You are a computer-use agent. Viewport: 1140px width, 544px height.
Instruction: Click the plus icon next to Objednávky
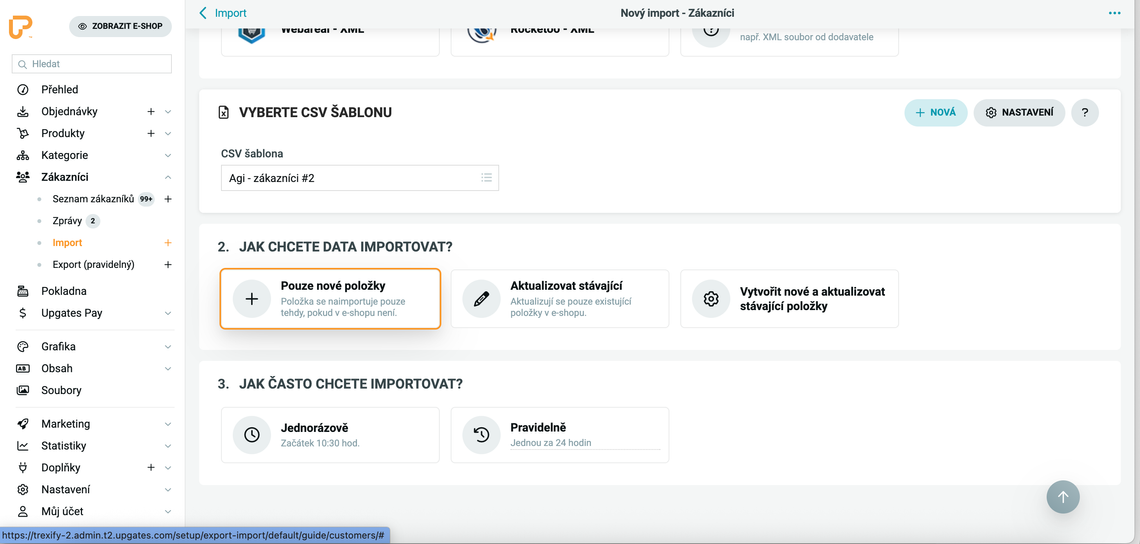[x=151, y=112]
